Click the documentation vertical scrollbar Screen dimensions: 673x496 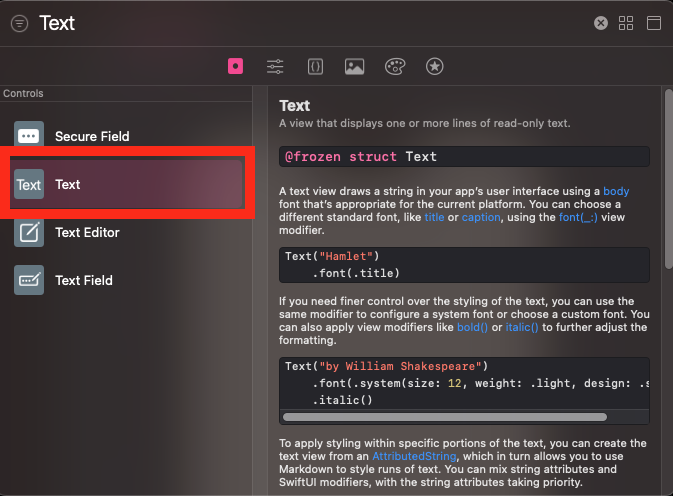point(668,179)
